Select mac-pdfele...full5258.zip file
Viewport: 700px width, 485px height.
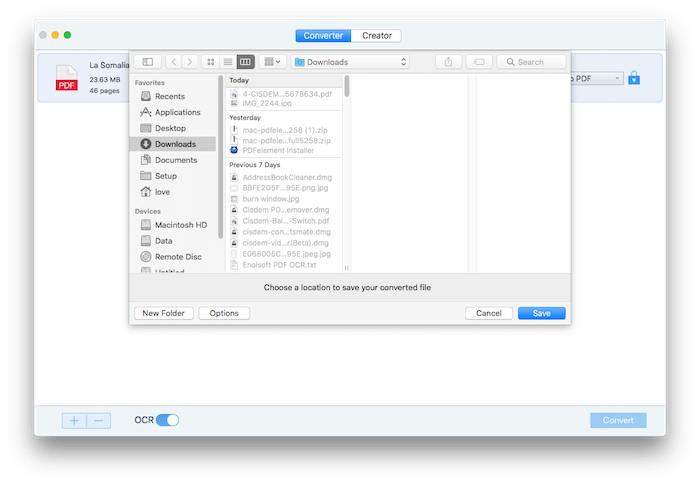284,141
